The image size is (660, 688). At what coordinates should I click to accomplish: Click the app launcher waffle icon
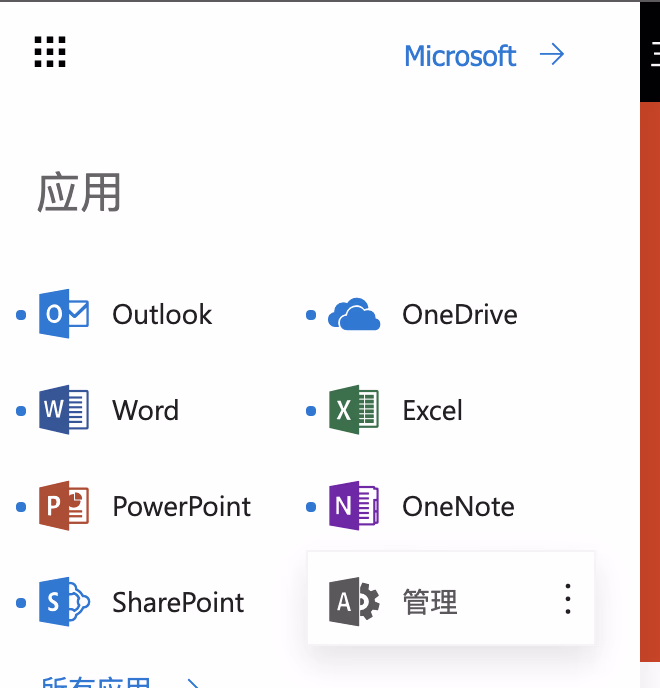[x=50, y=52]
